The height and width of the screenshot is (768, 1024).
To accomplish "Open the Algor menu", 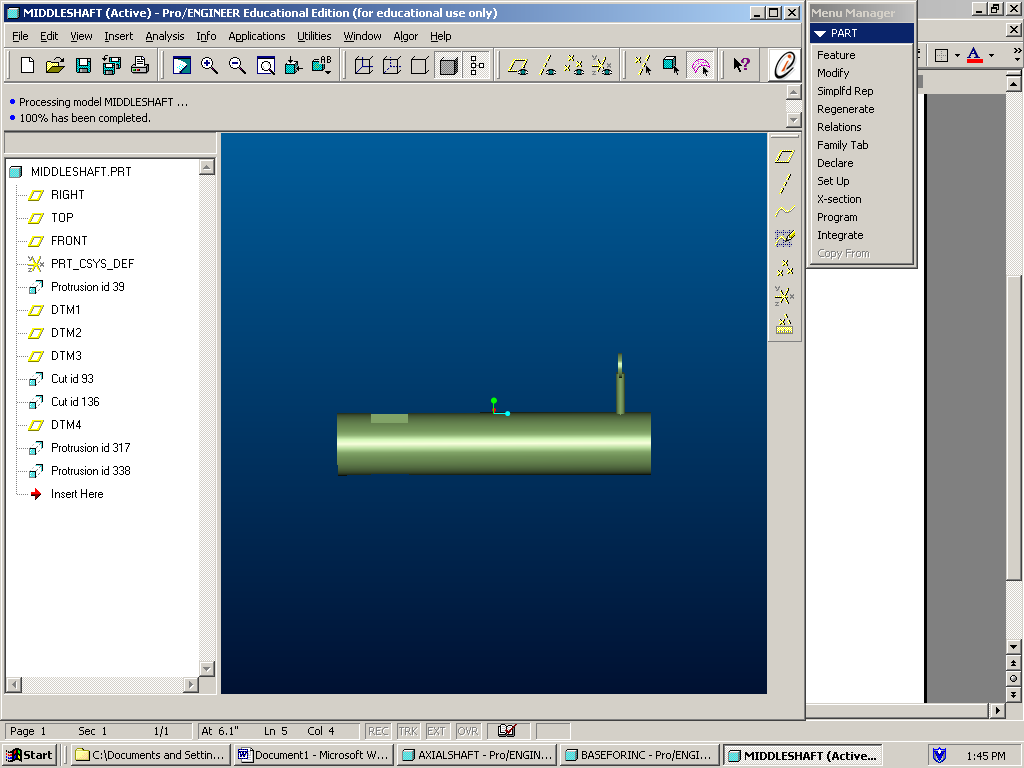I will click(406, 36).
